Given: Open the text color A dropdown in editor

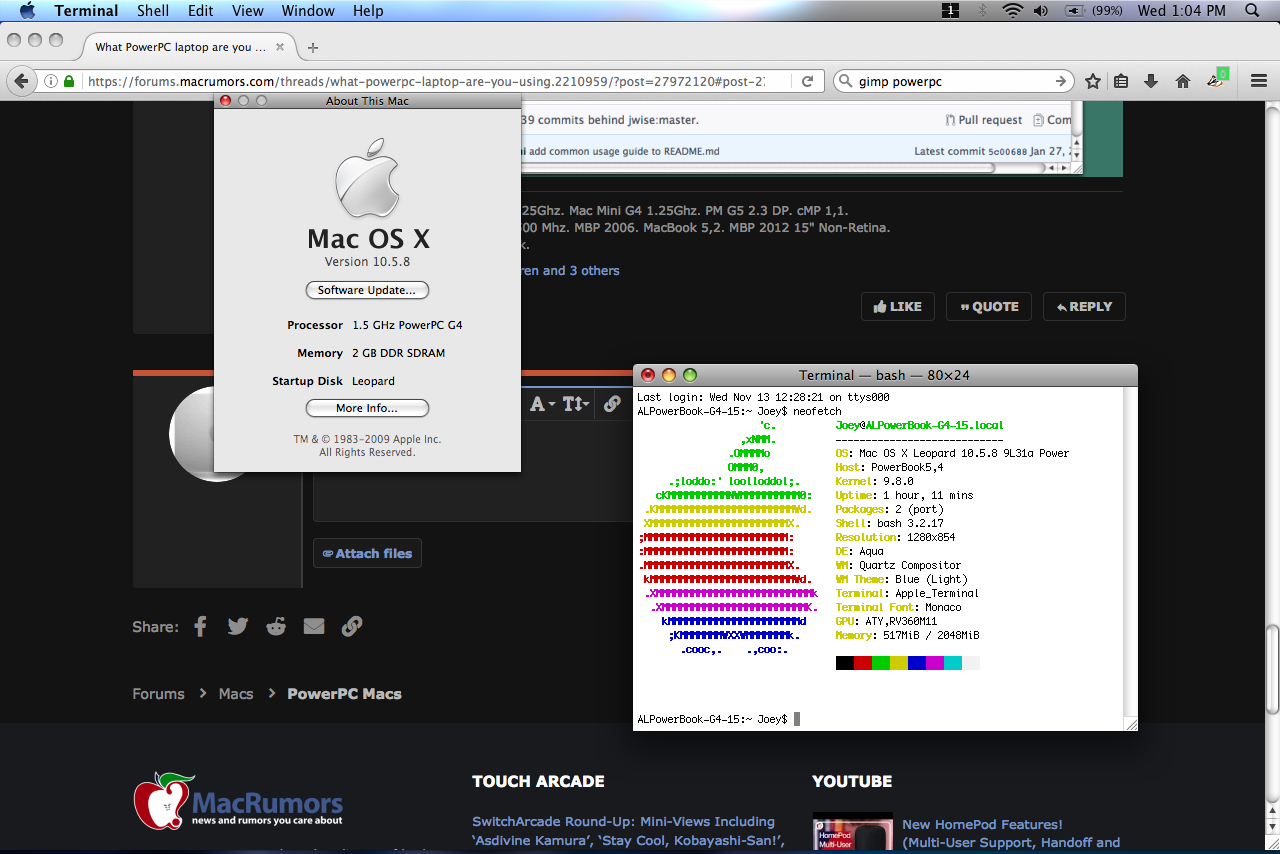Looking at the screenshot, I should (x=542, y=404).
